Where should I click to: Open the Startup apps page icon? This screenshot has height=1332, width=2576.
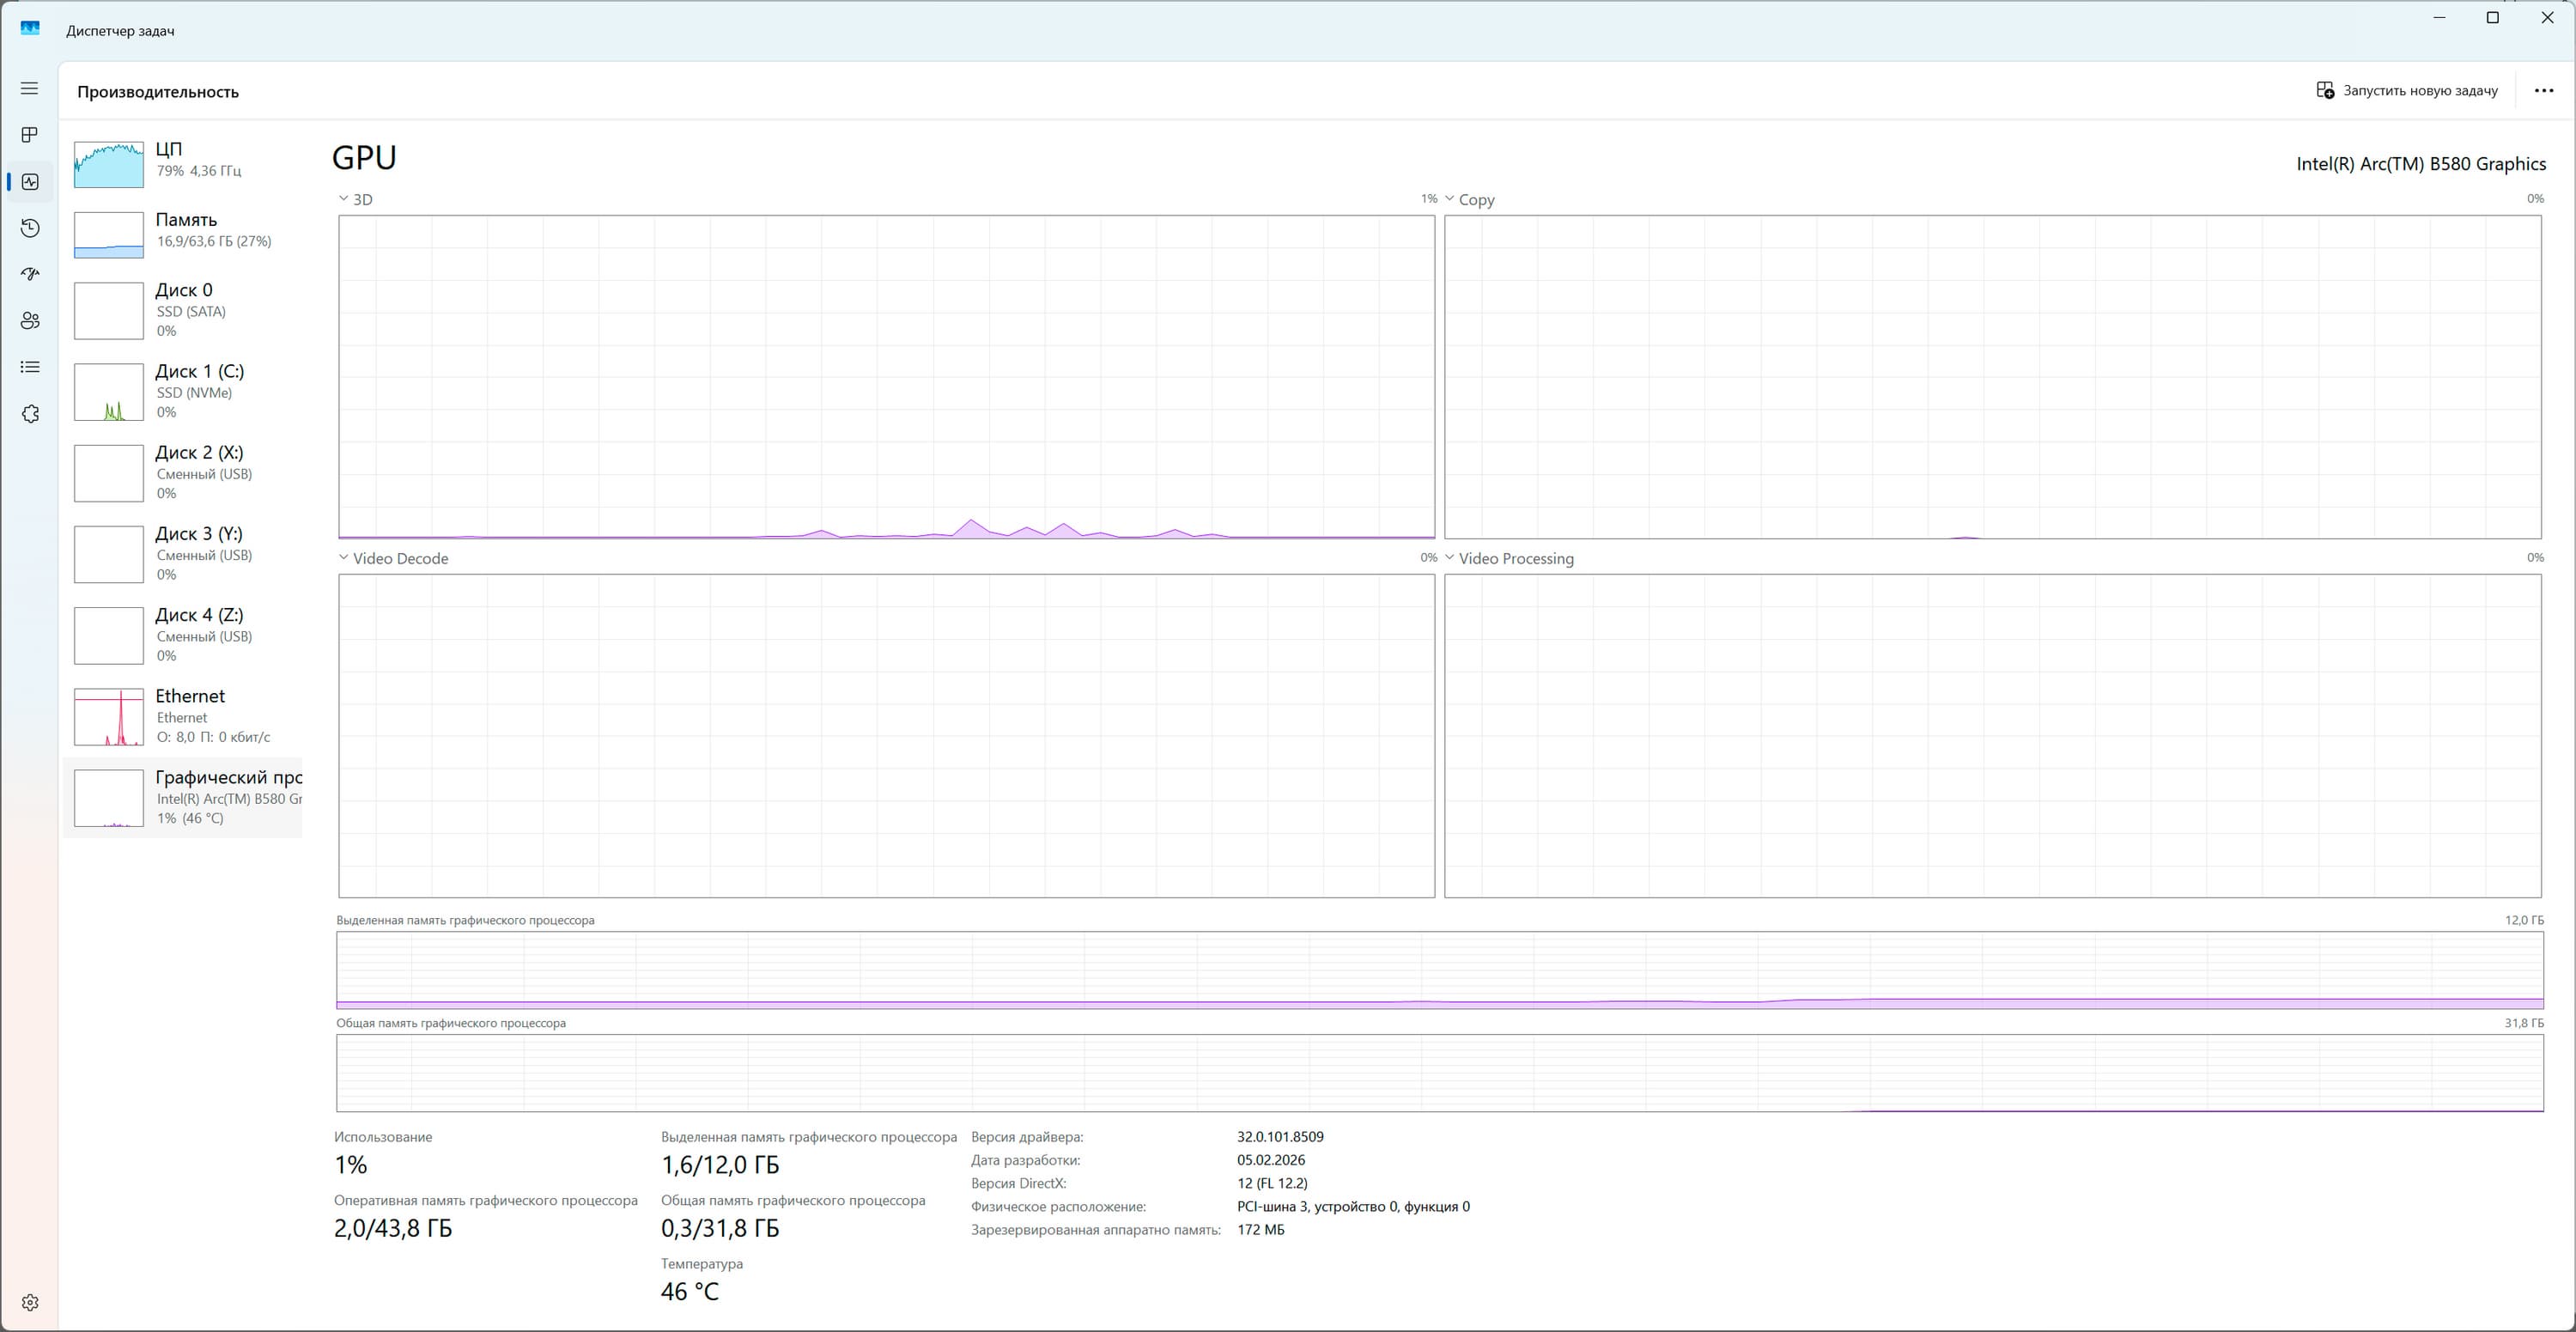point(30,274)
